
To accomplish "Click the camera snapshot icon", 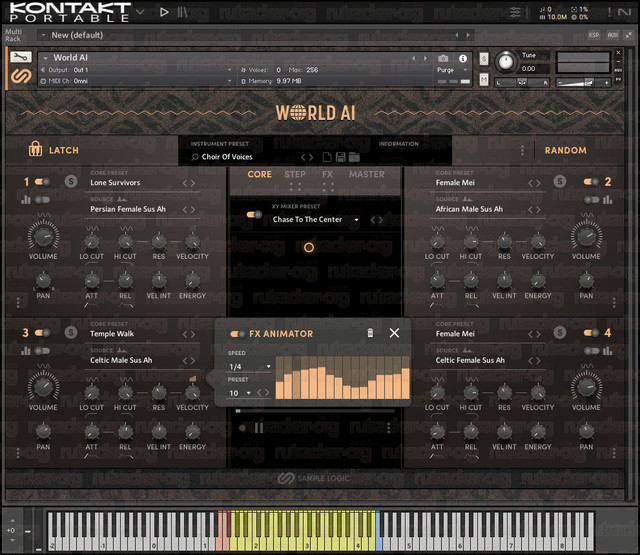I will [x=443, y=59].
